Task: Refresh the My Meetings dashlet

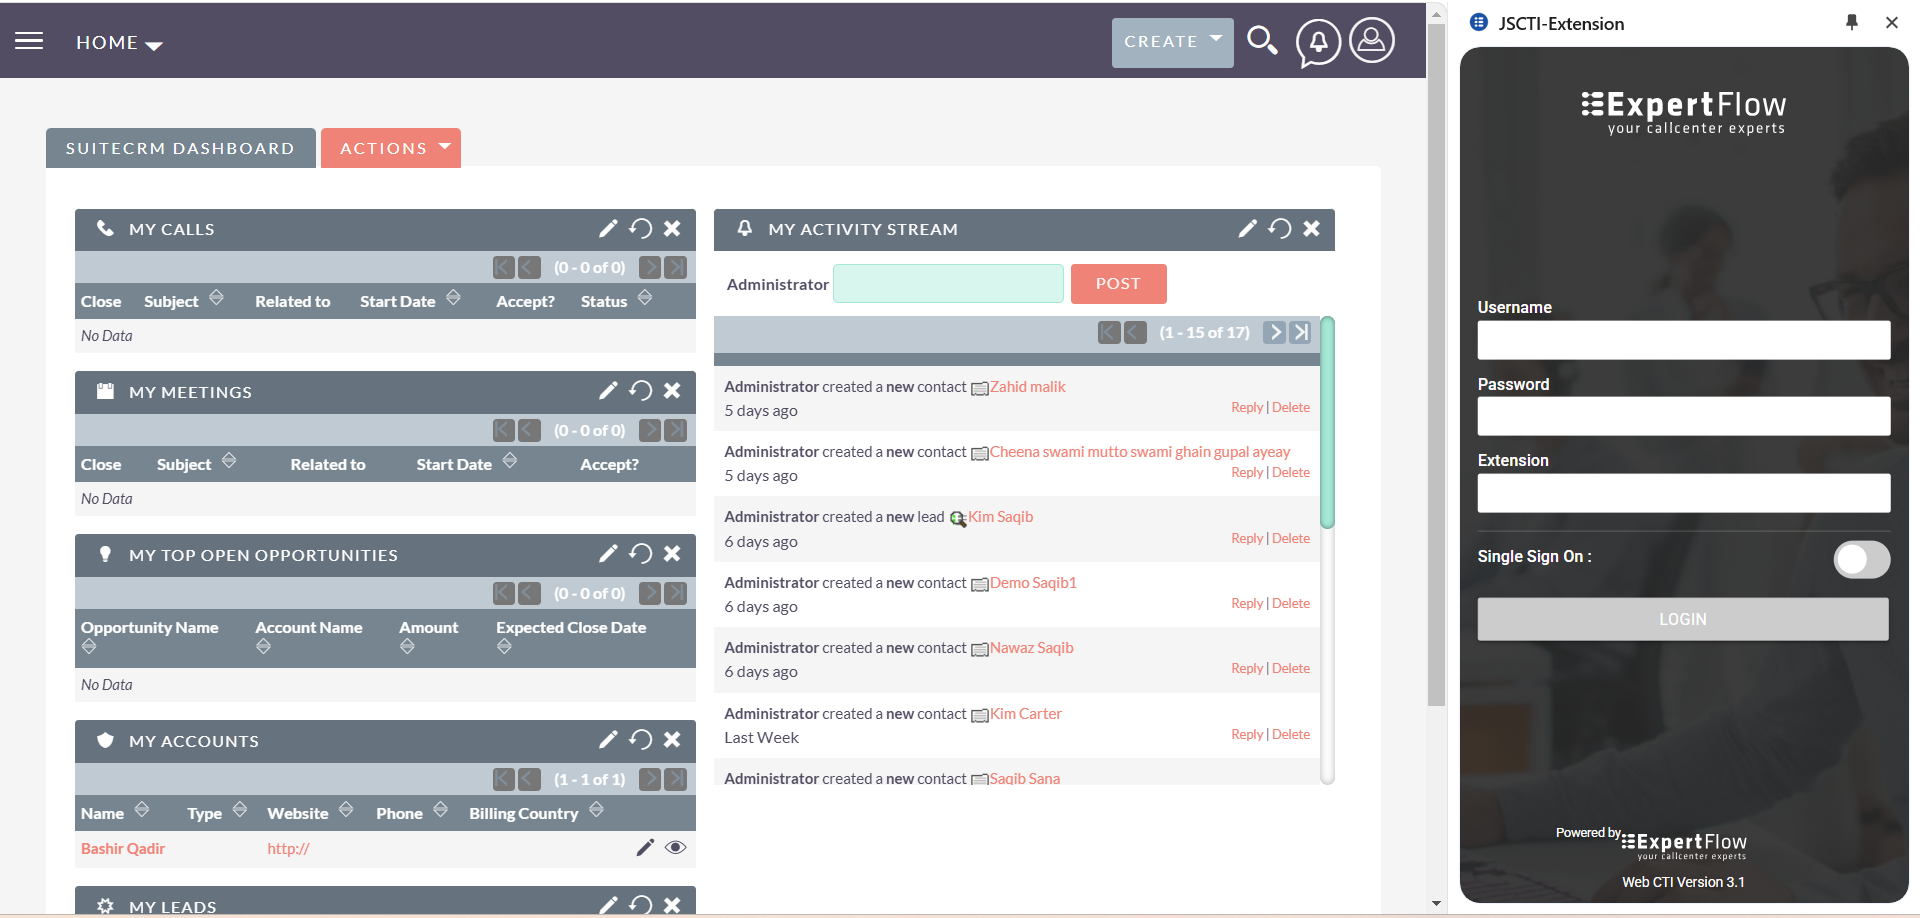Action: pyautogui.click(x=641, y=391)
